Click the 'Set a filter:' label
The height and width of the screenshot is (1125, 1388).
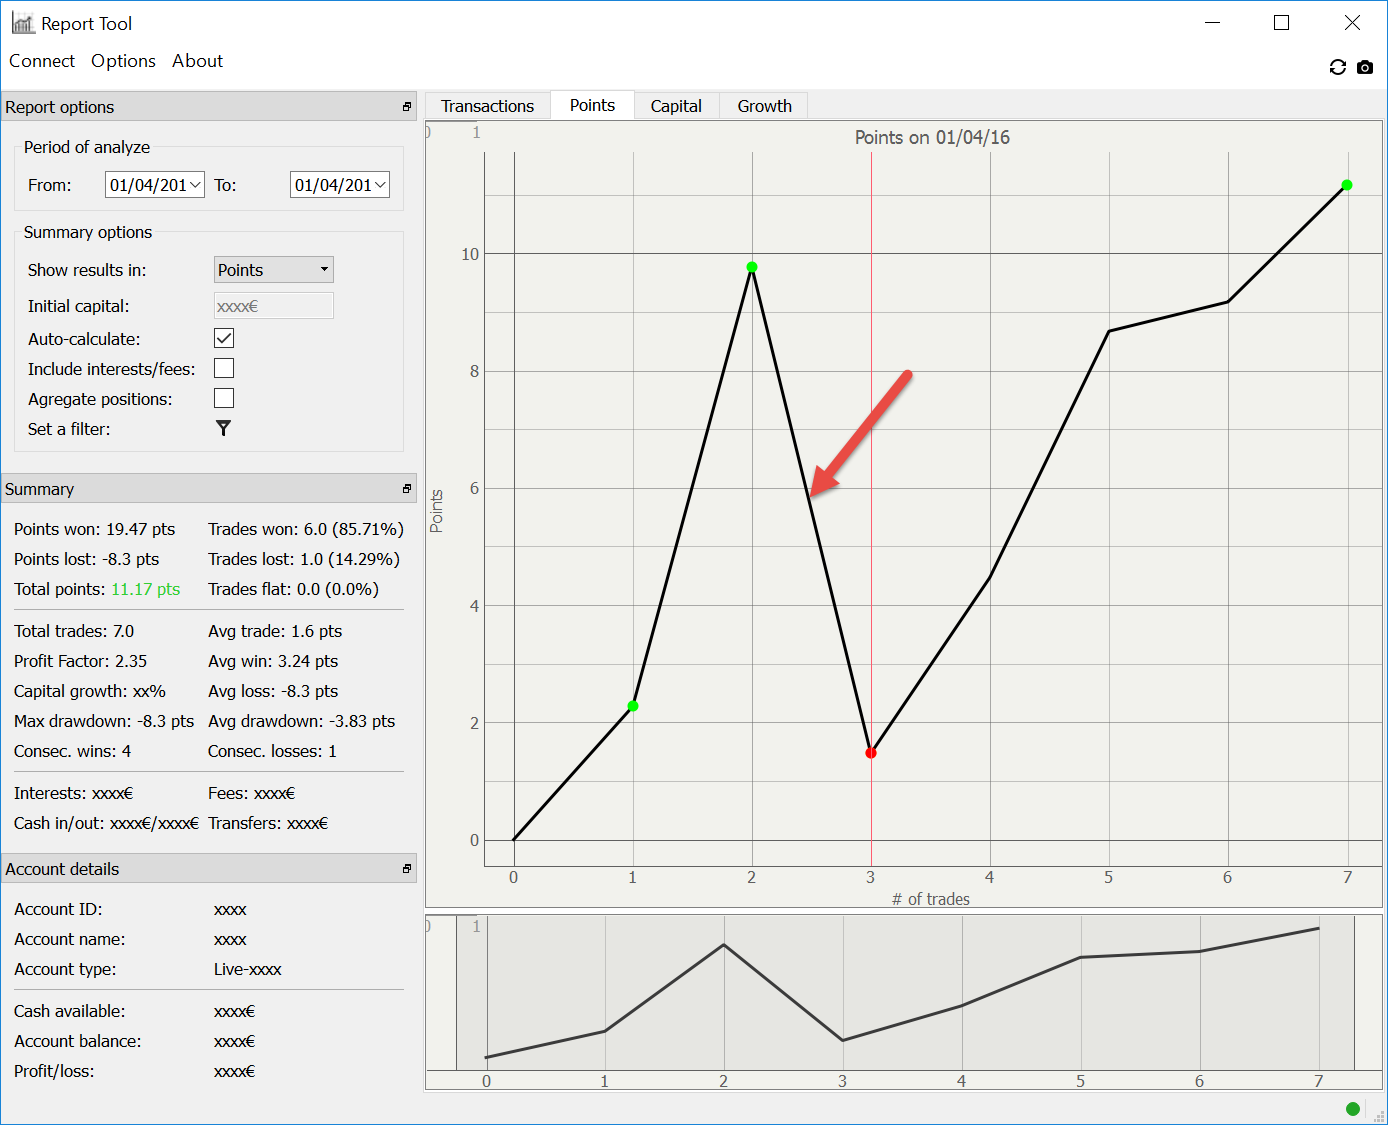click(x=69, y=429)
